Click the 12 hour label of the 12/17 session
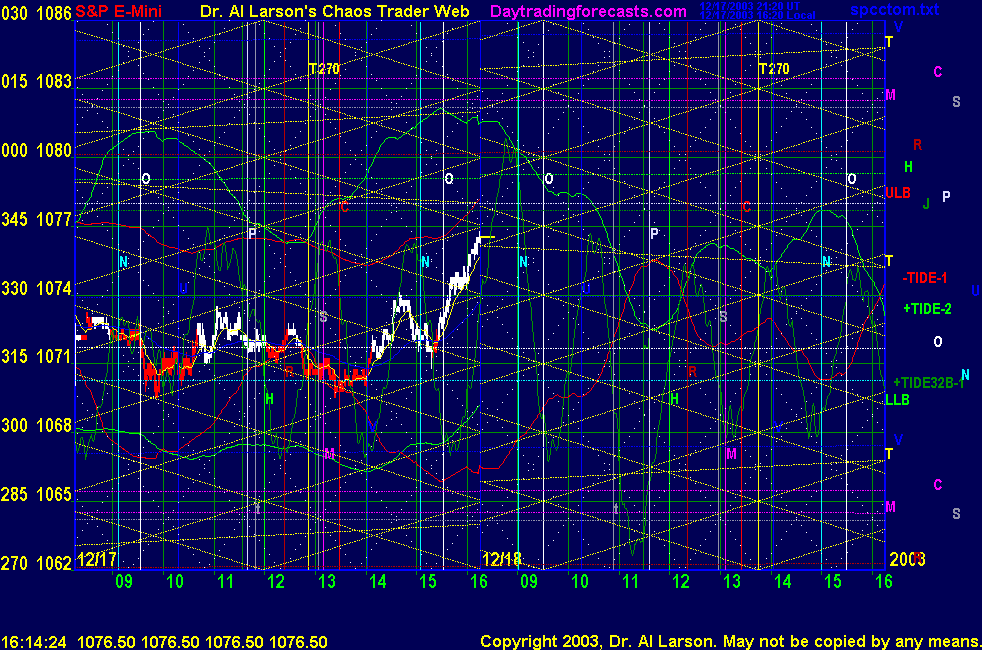Viewport: 982px width, 650px height. click(276, 581)
